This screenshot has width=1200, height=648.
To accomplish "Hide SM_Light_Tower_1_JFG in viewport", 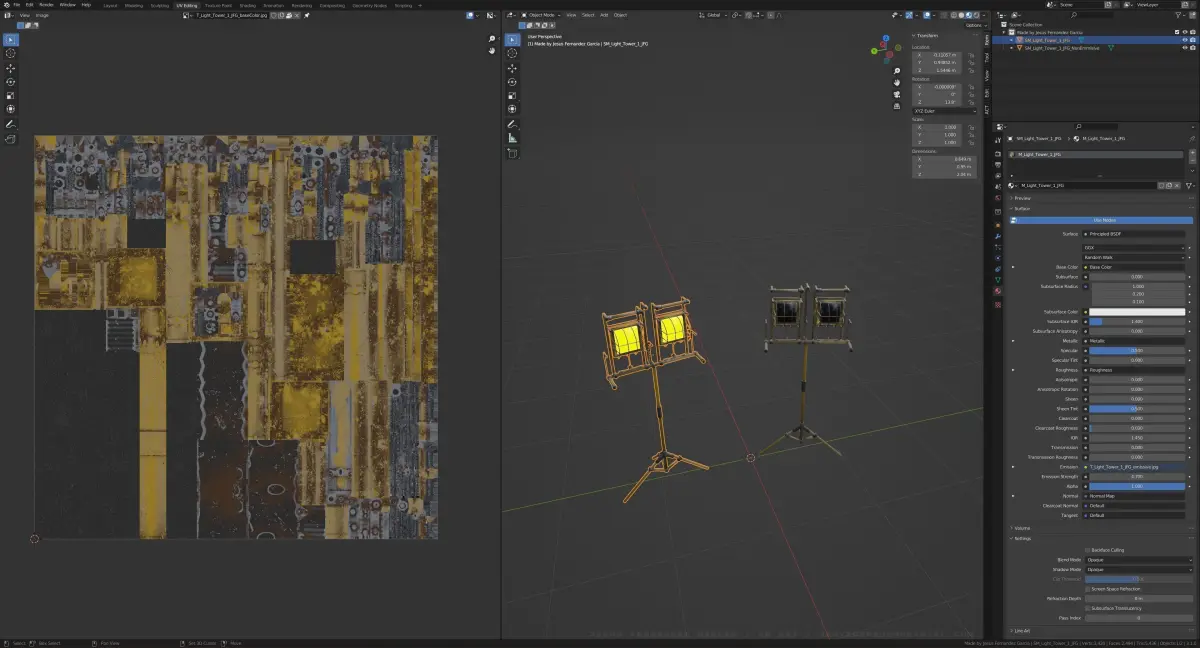I will pos(1185,40).
